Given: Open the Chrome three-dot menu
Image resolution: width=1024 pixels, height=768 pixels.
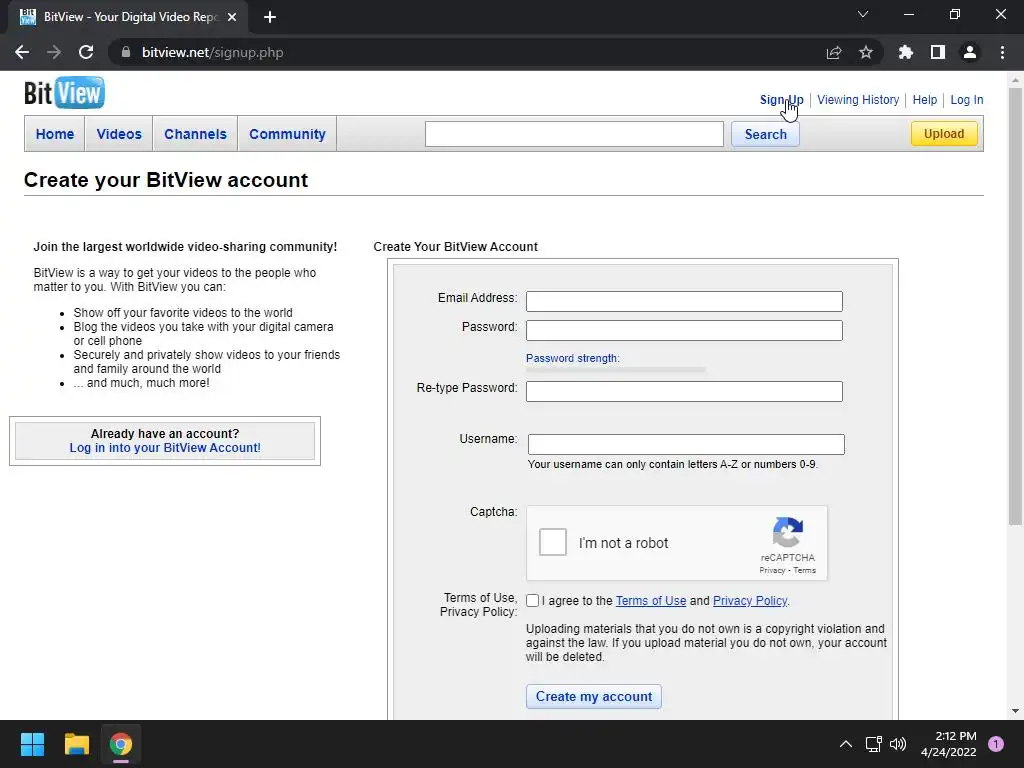Looking at the screenshot, I should coord(1002,52).
